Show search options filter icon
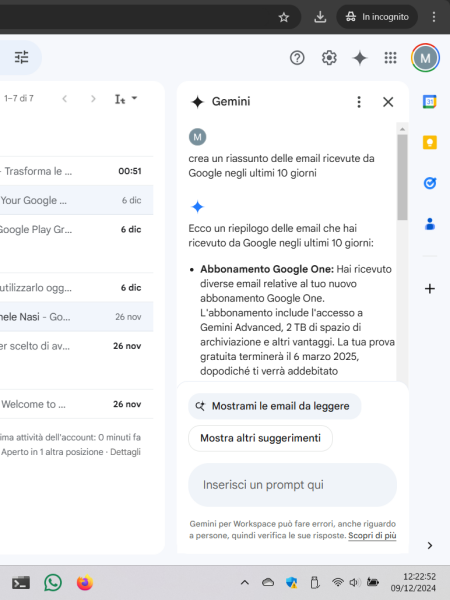 tap(21, 57)
